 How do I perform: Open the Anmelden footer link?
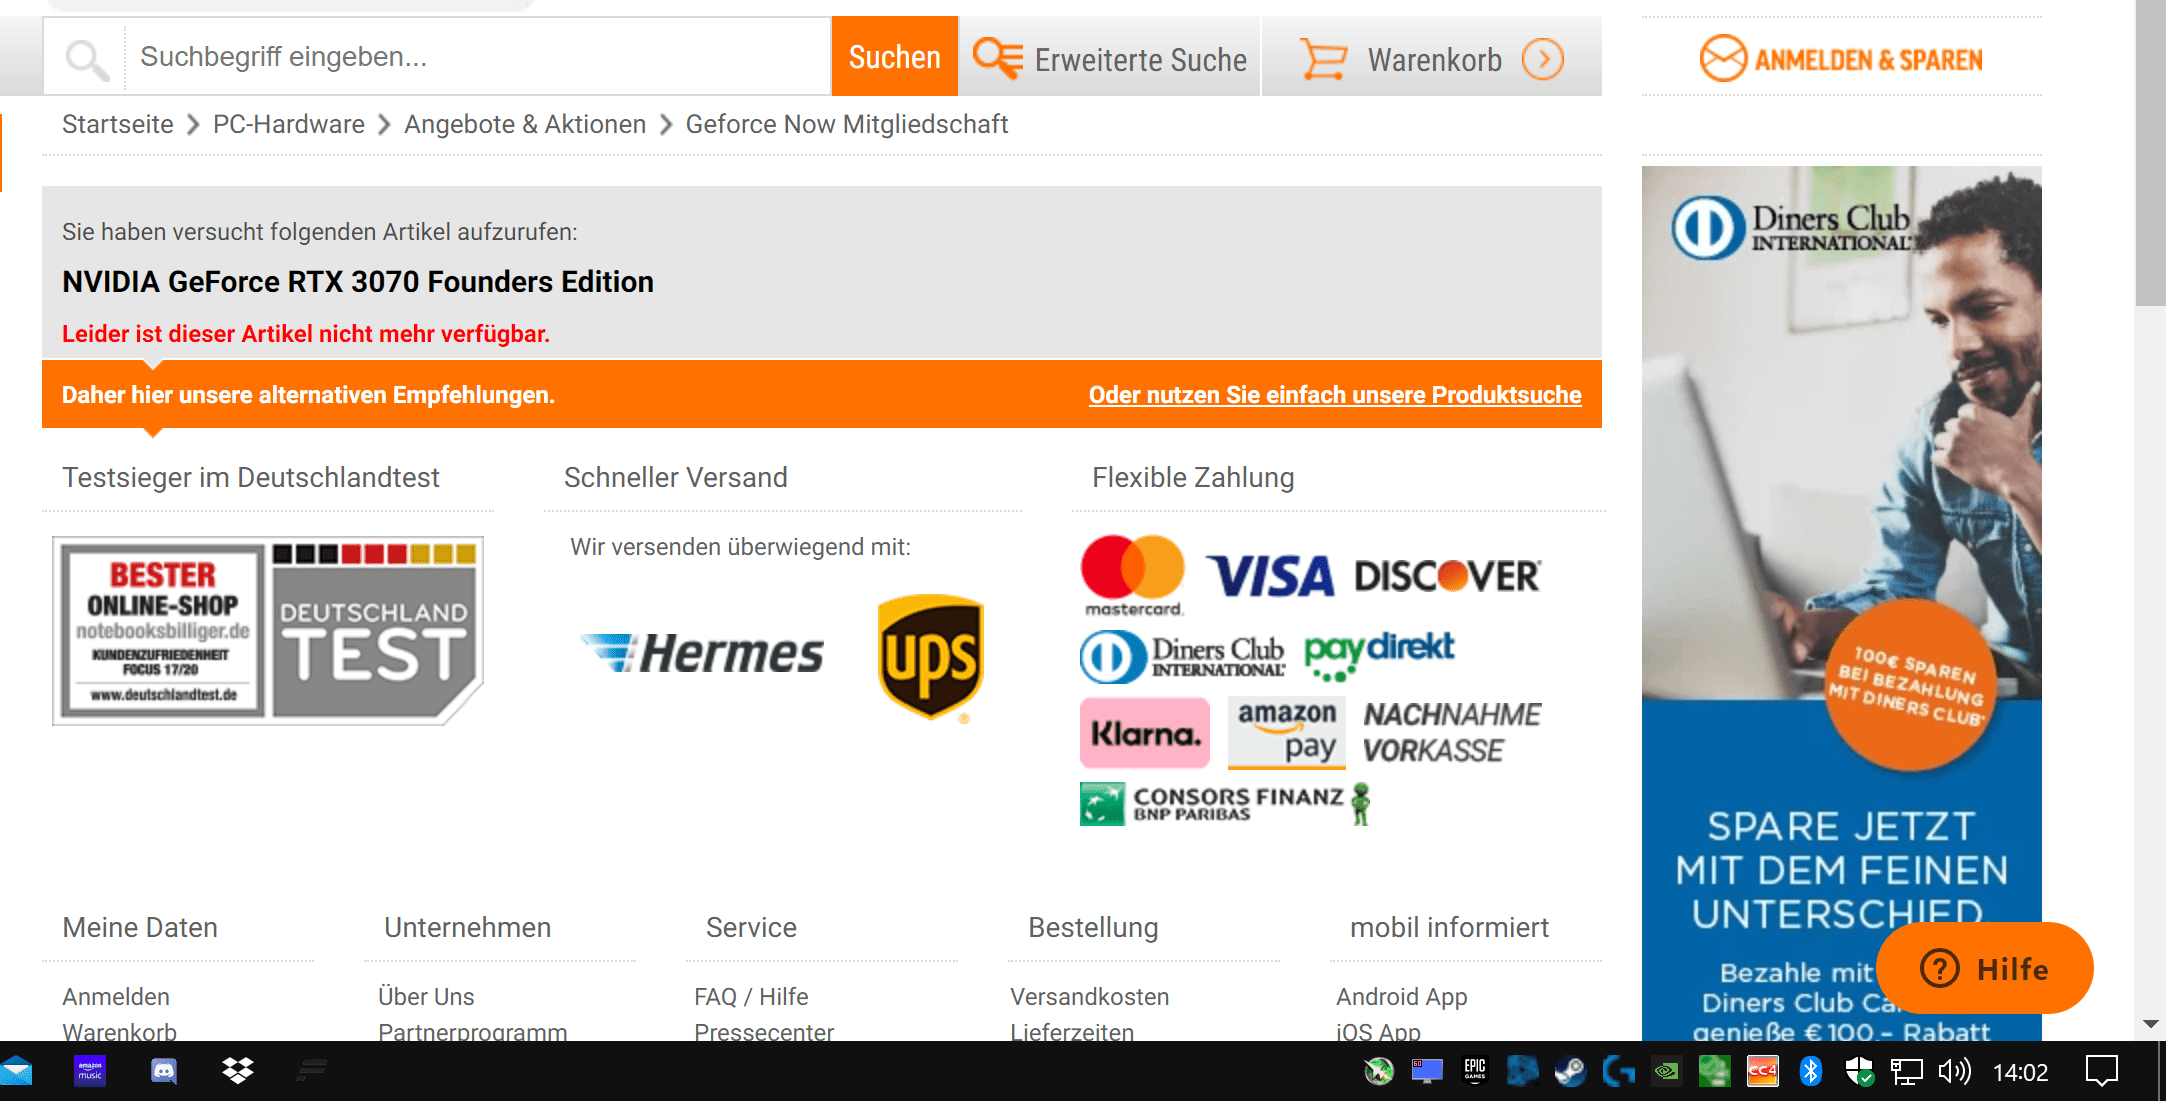point(116,997)
